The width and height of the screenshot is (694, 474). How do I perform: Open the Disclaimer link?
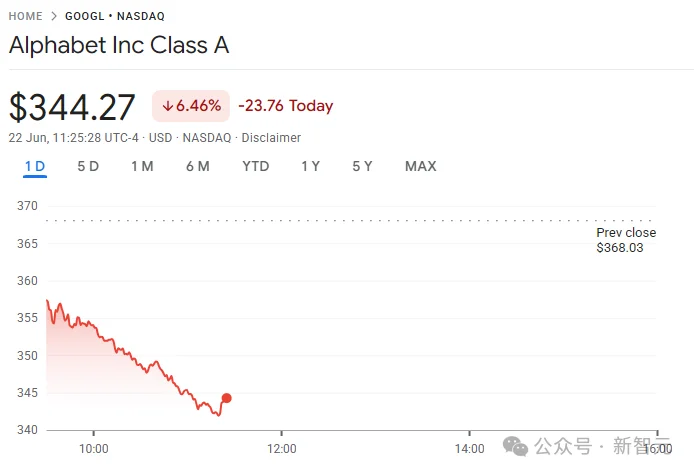click(271, 138)
